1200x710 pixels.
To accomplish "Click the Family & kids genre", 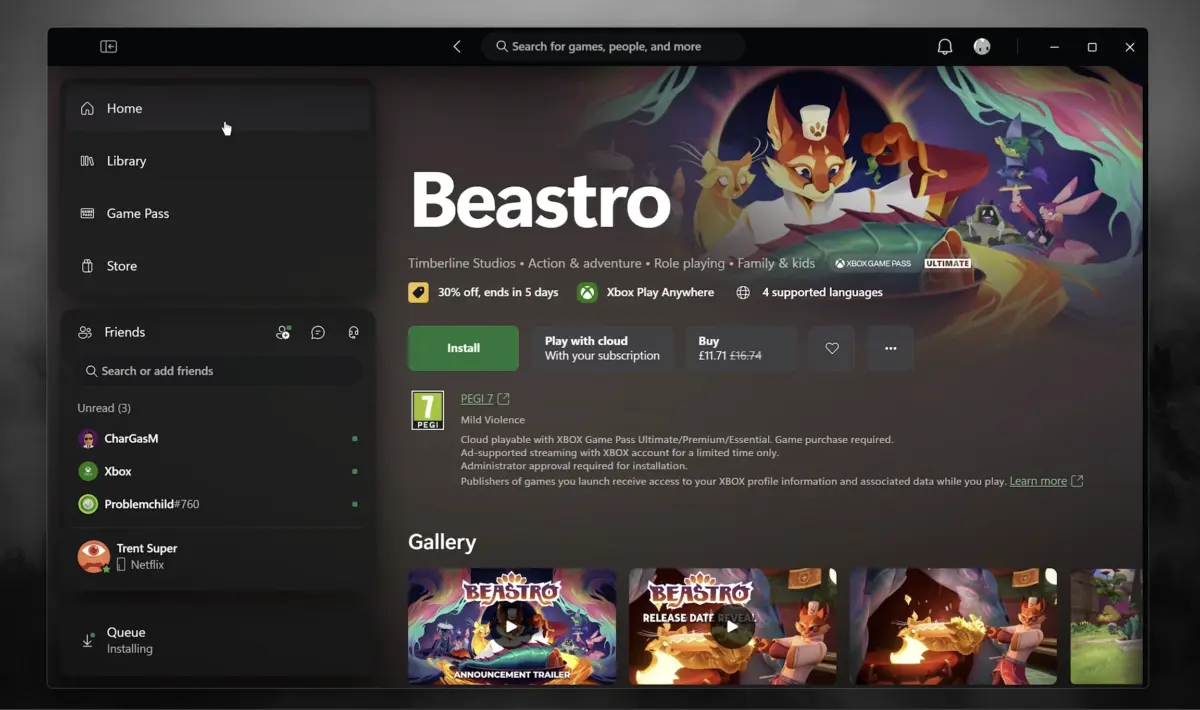I will click(x=776, y=263).
